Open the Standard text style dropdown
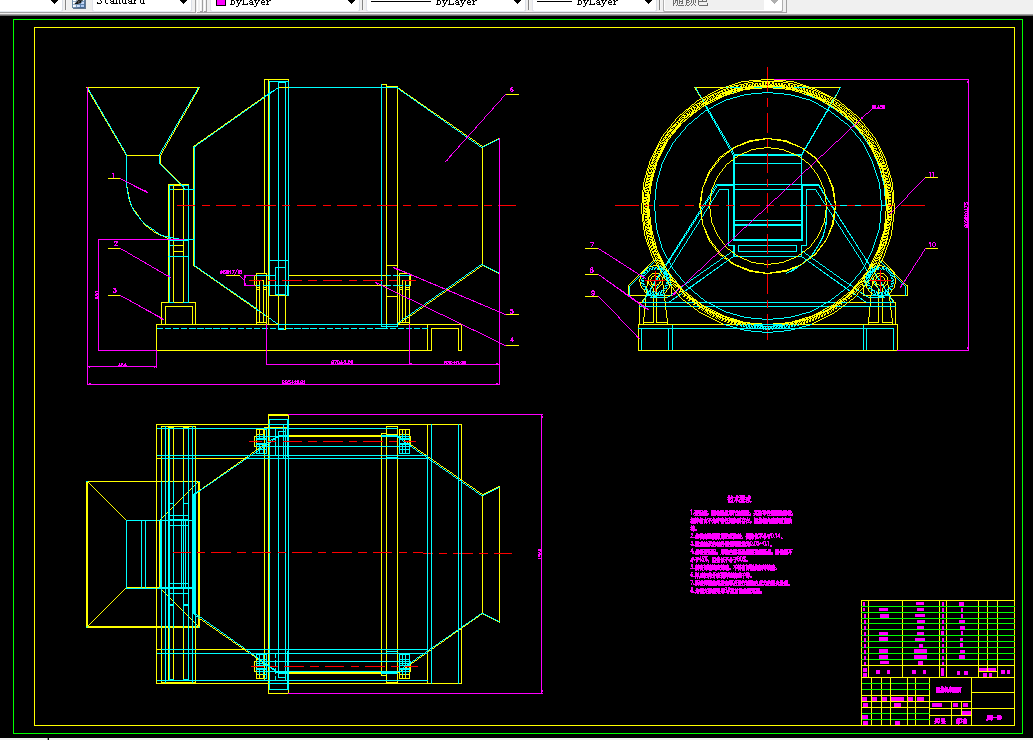Screen dimensions: 1033x740 [184, 3]
